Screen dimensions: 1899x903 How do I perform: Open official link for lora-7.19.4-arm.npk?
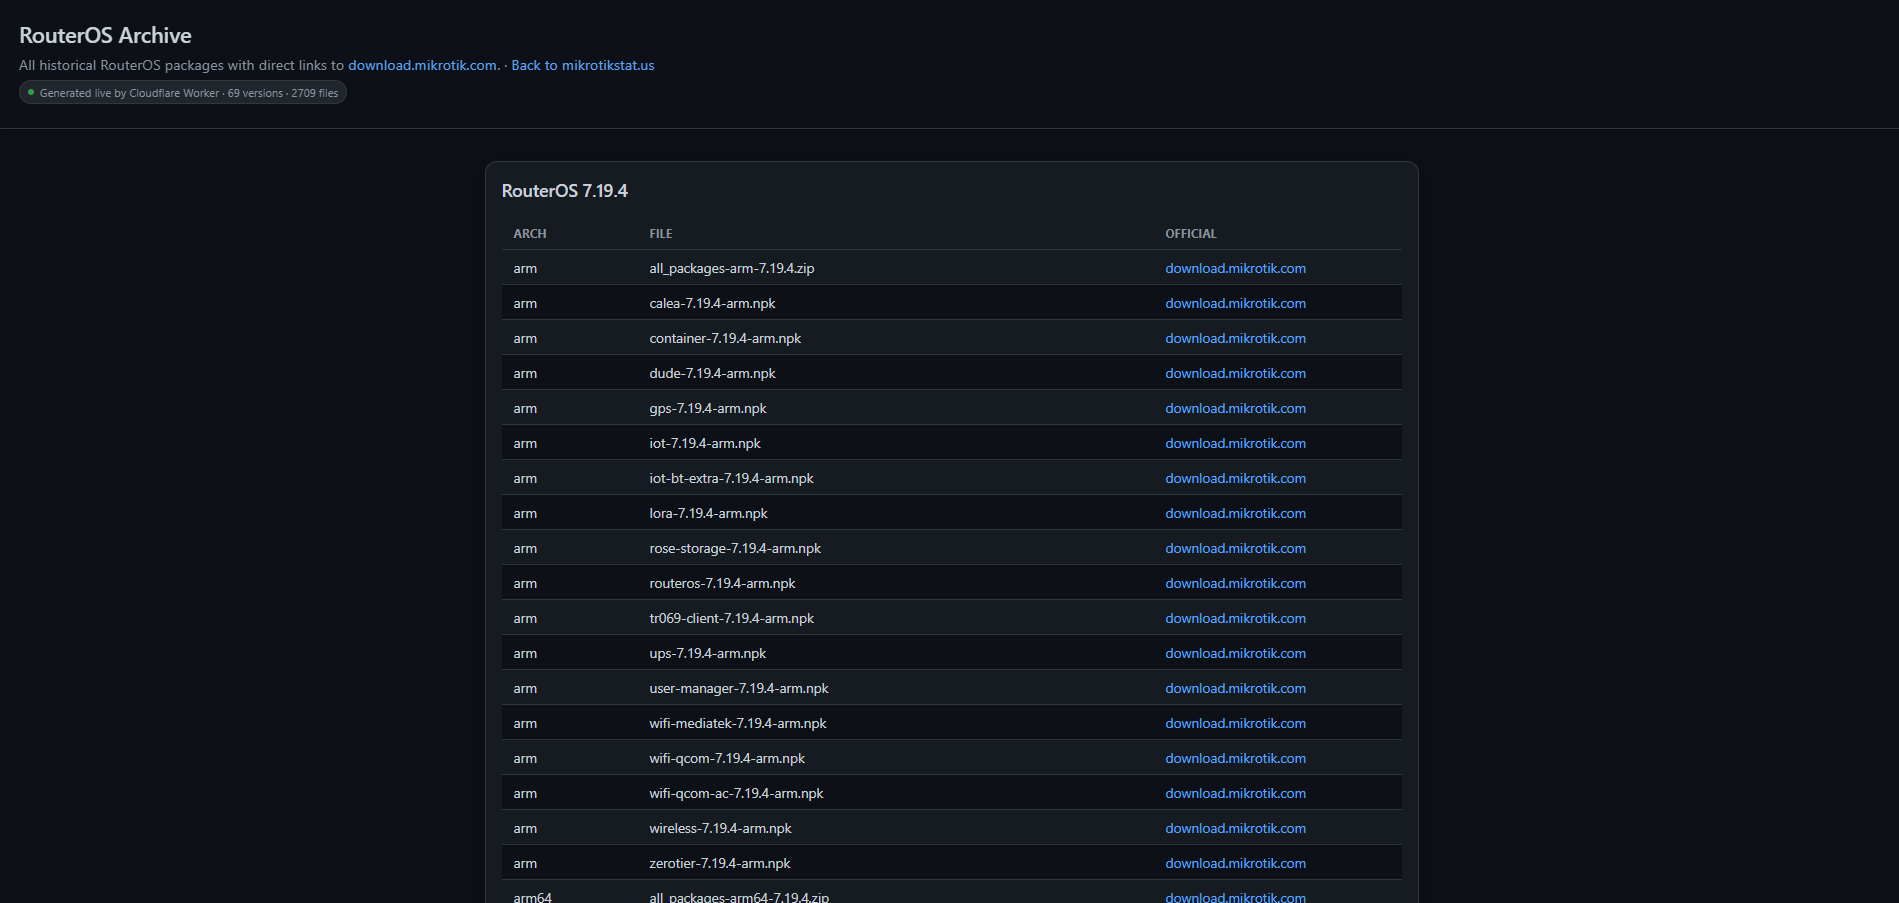1235,513
